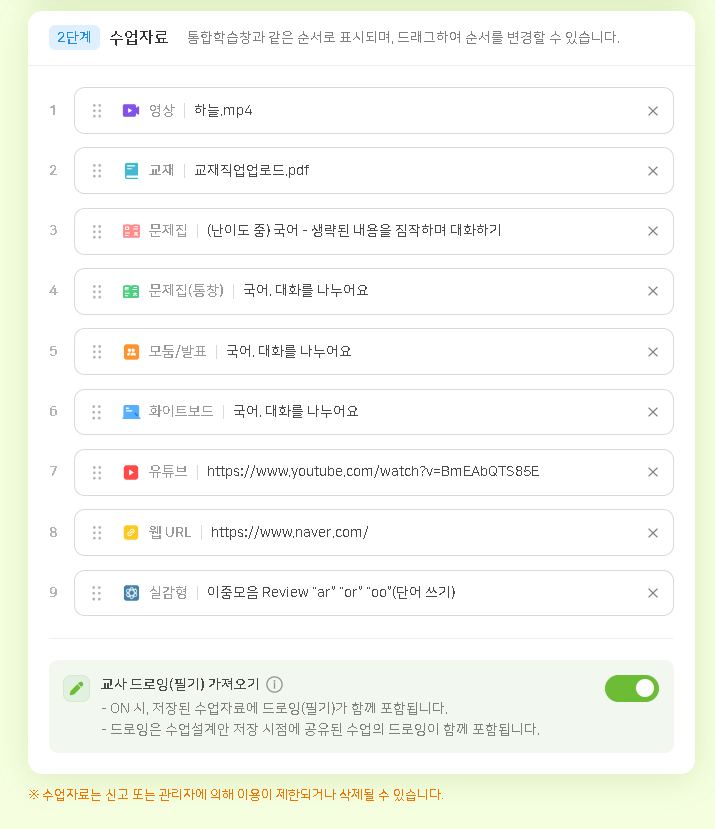Click the yellow 웹 URL link icon
The width and height of the screenshot is (715, 829).
pyautogui.click(x=131, y=532)
